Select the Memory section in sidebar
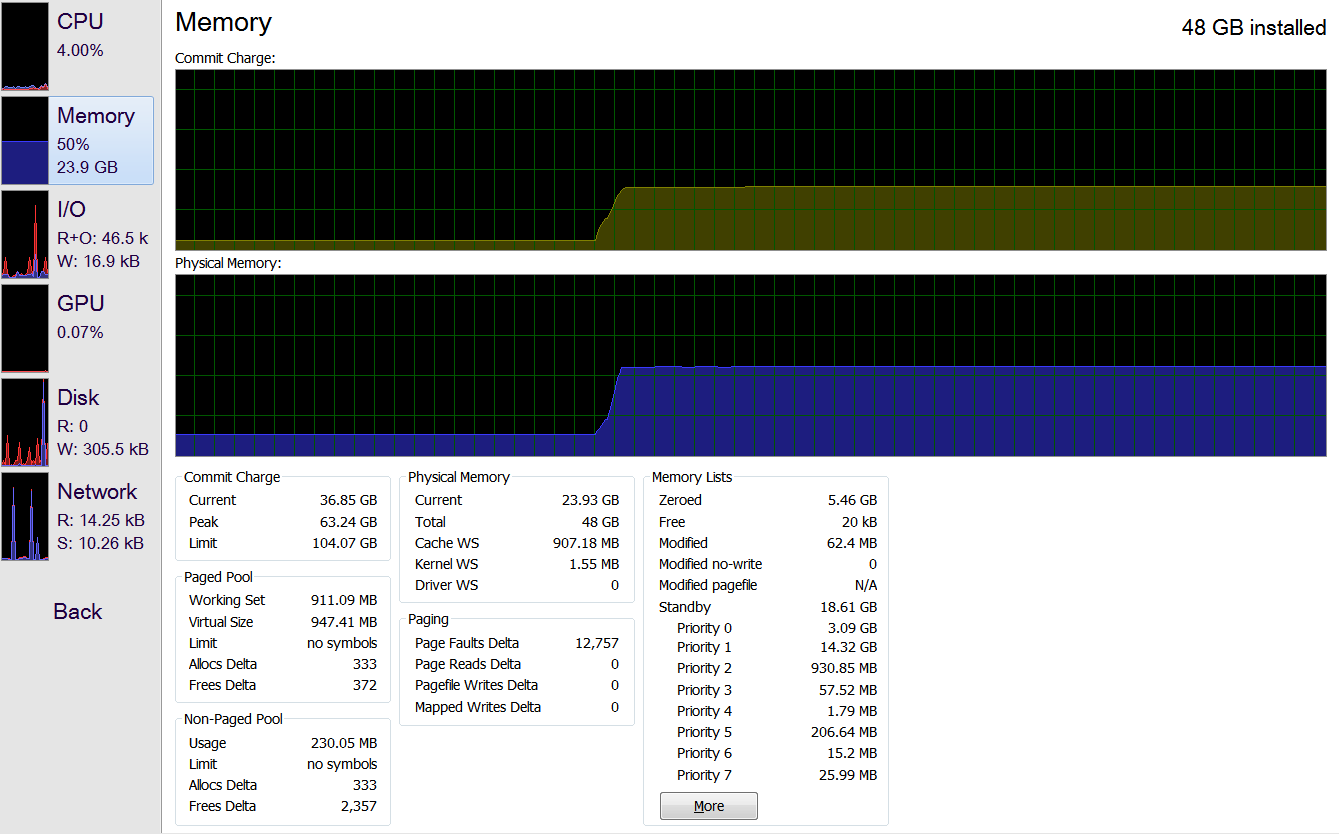 click(77, 140)
